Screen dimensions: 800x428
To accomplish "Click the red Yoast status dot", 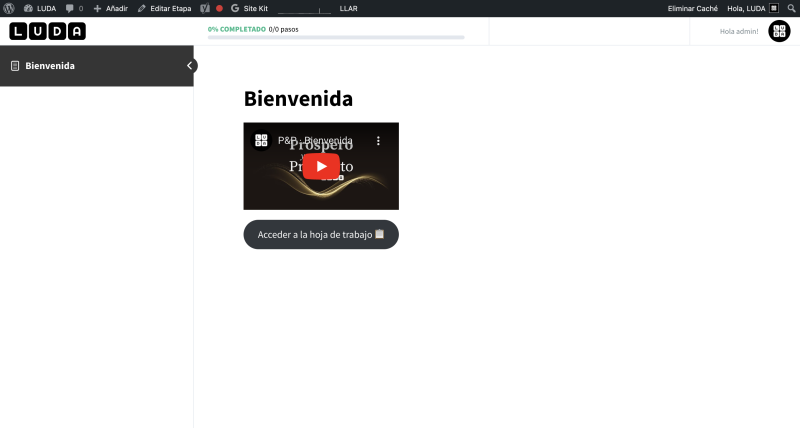I will pos(219,8).
